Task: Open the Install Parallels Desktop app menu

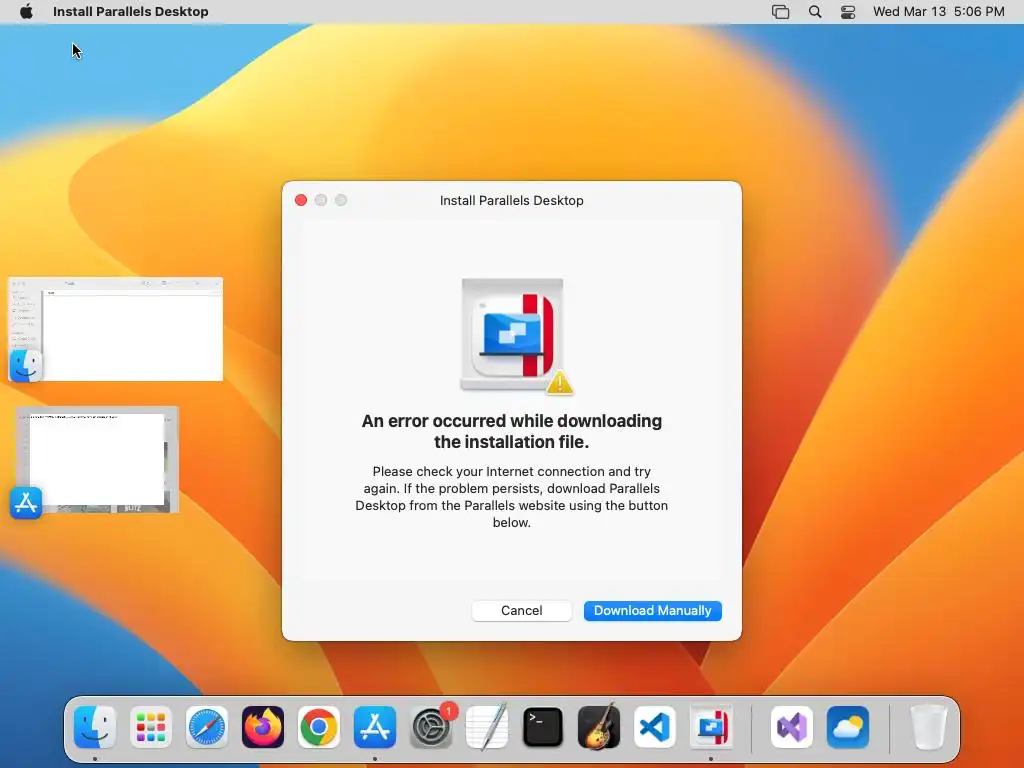Action: 131,12
